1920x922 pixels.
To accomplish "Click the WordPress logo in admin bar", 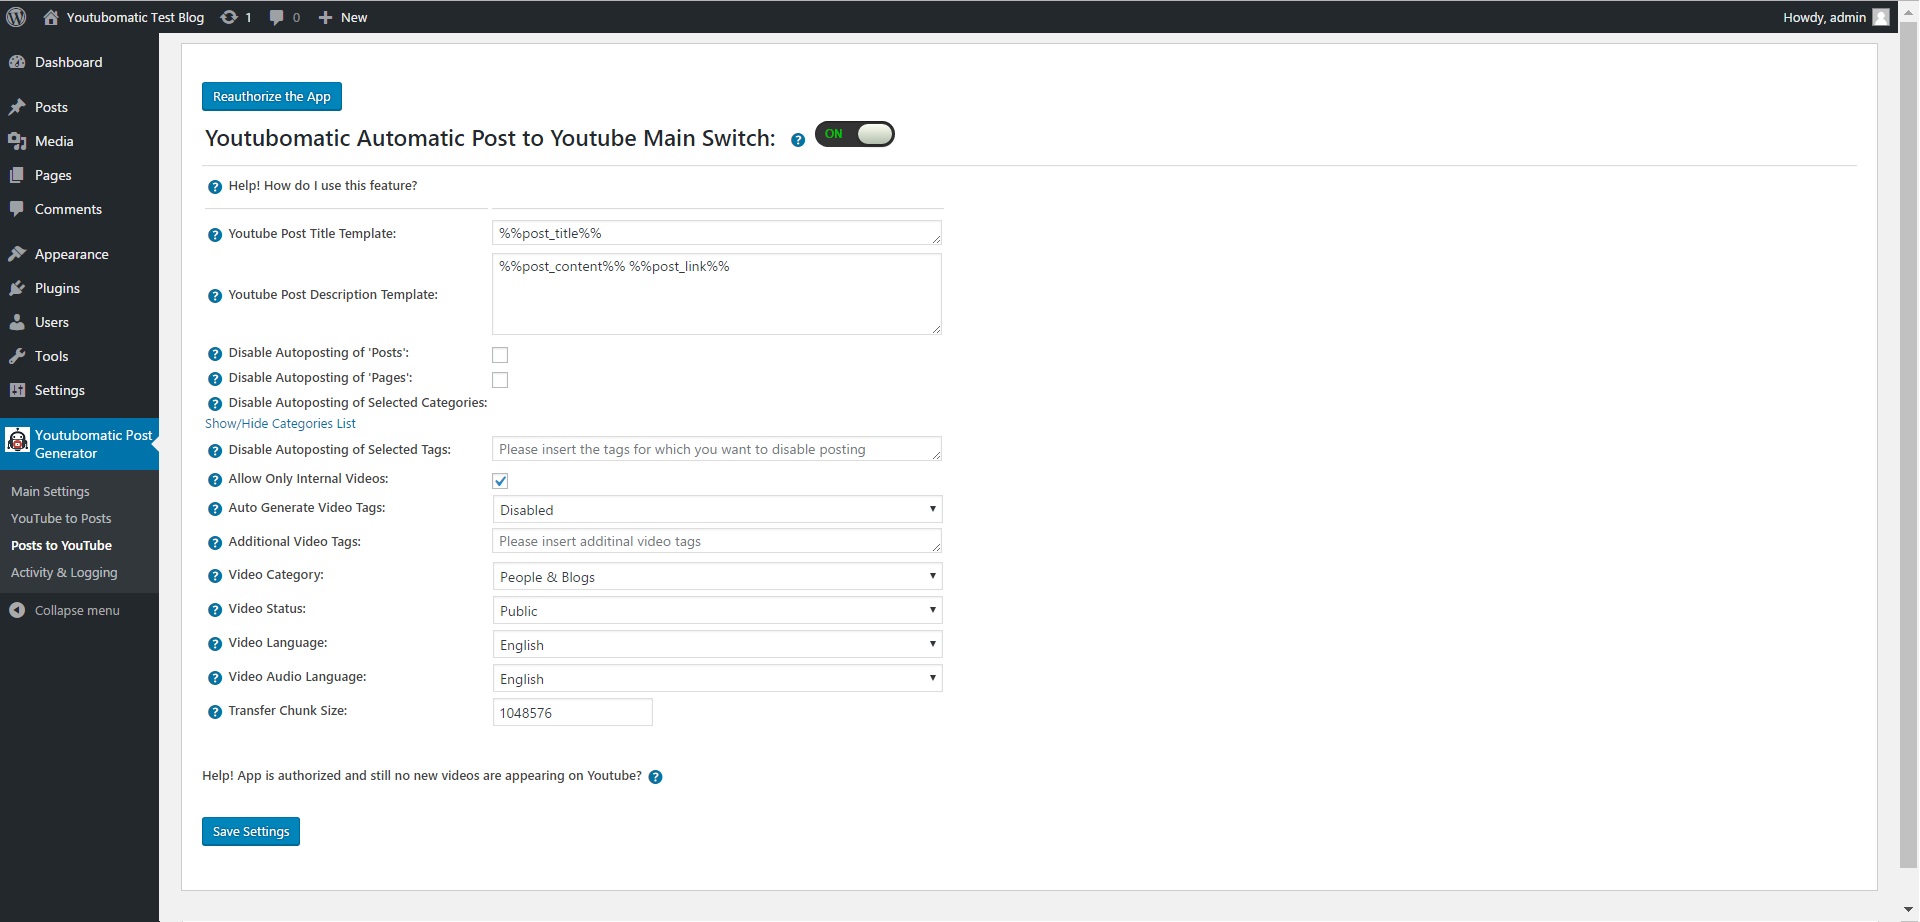I will click(x=16, y=16).
